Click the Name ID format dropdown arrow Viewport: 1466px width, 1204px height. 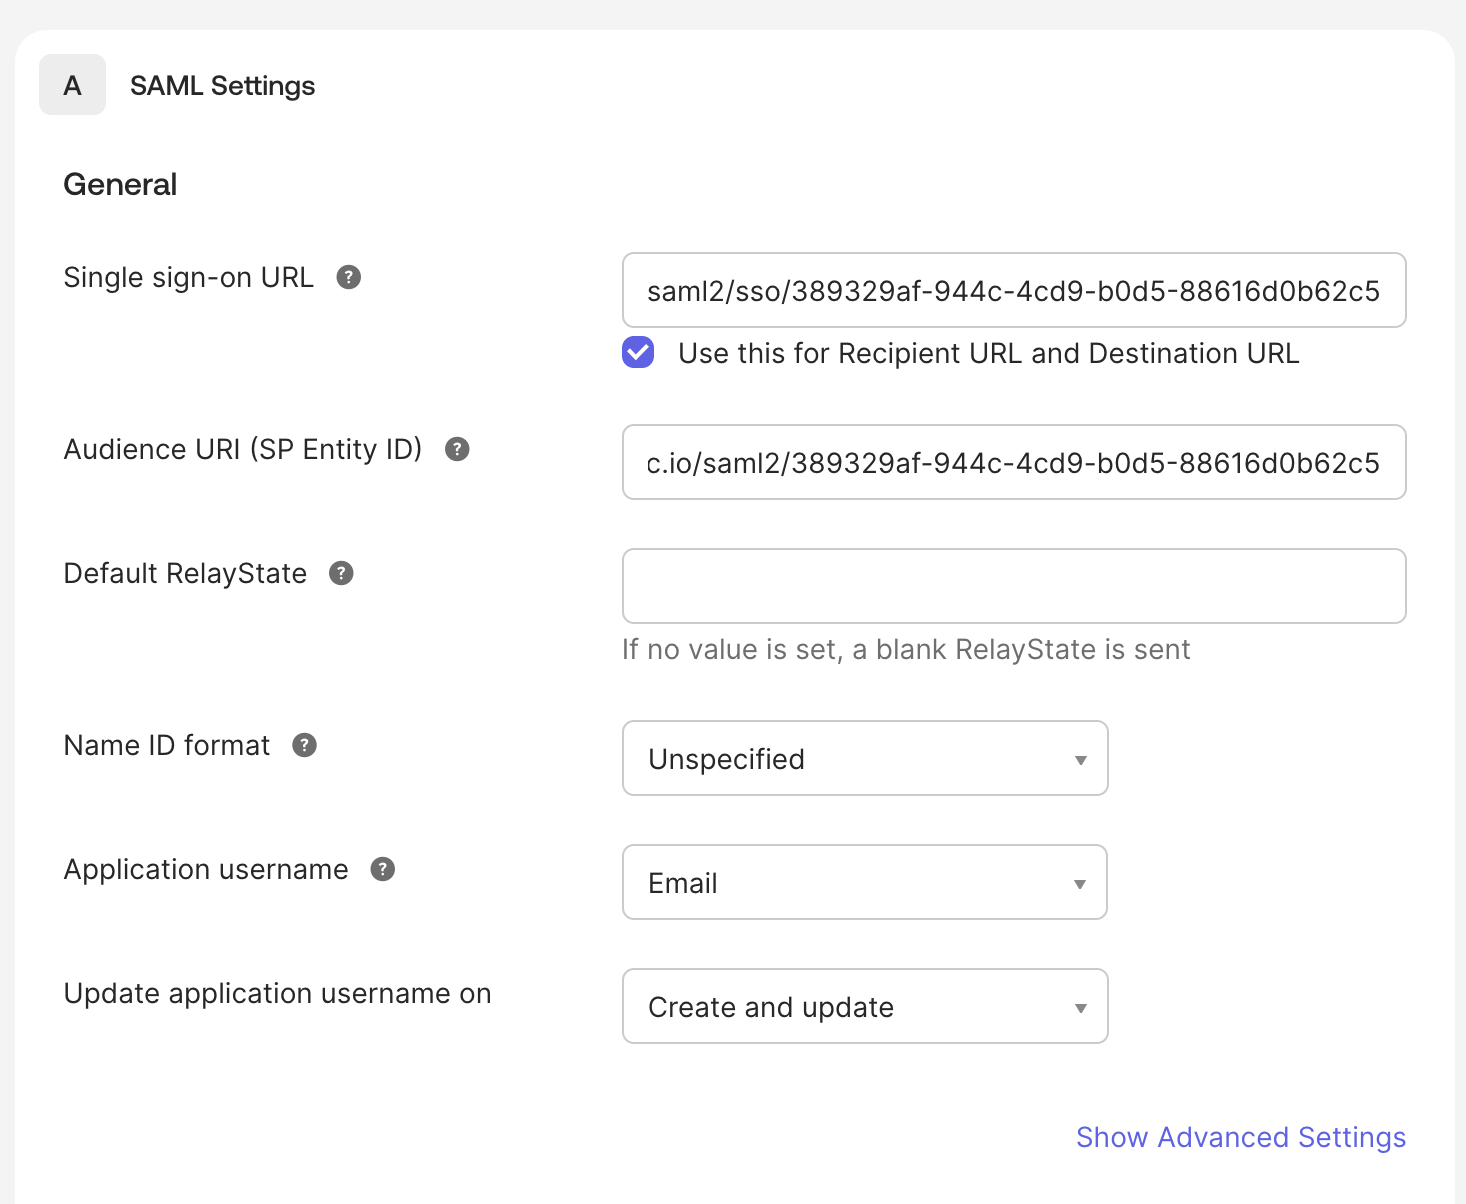(x=1080, y=759)
